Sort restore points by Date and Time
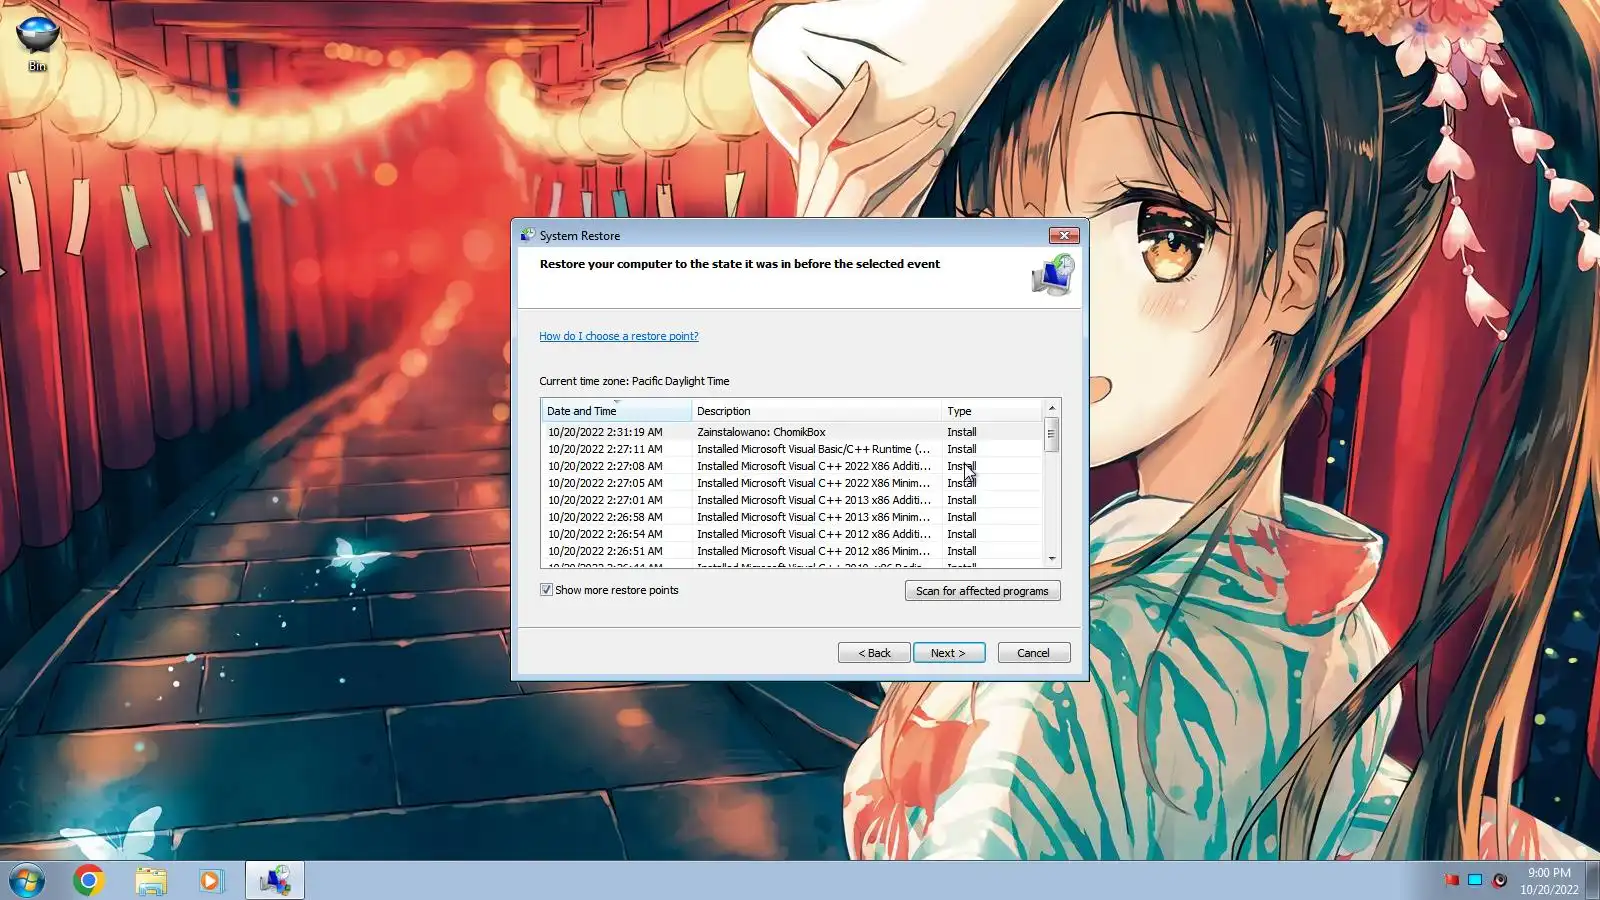This screenshot has height=900, width=1600. coord(616,411)
